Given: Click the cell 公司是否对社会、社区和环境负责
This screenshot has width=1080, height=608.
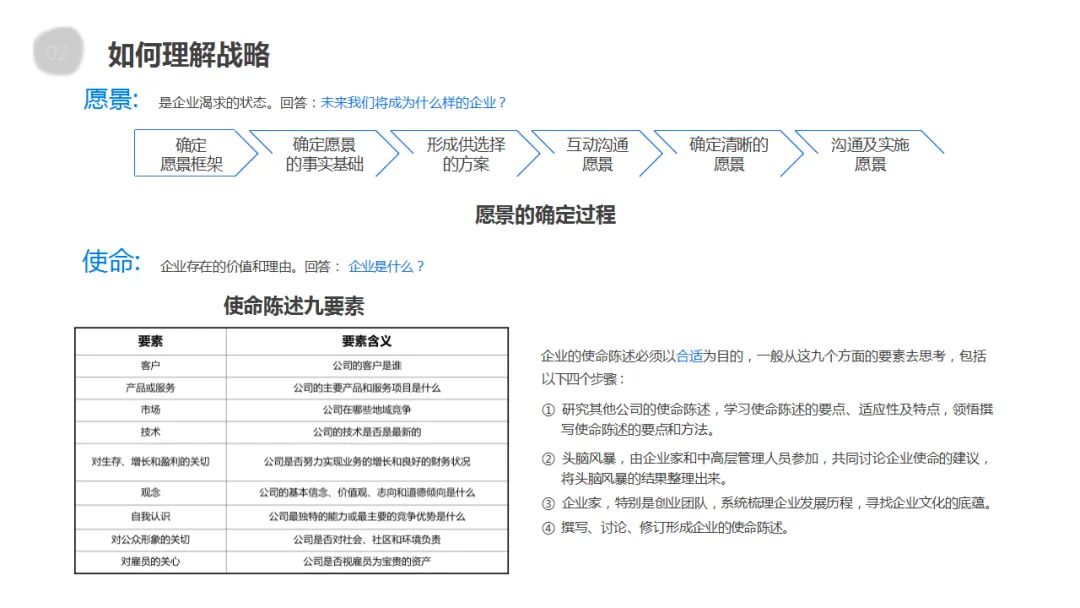Looking at the screenshot, I should tap(367, 539).
